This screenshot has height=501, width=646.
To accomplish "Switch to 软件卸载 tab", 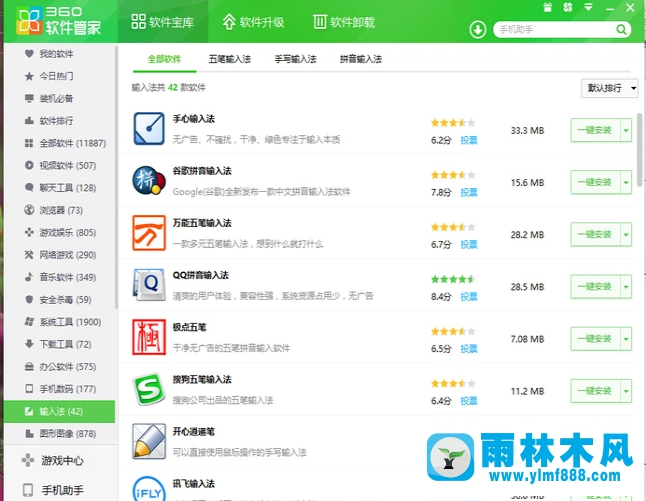I will 344,21.
